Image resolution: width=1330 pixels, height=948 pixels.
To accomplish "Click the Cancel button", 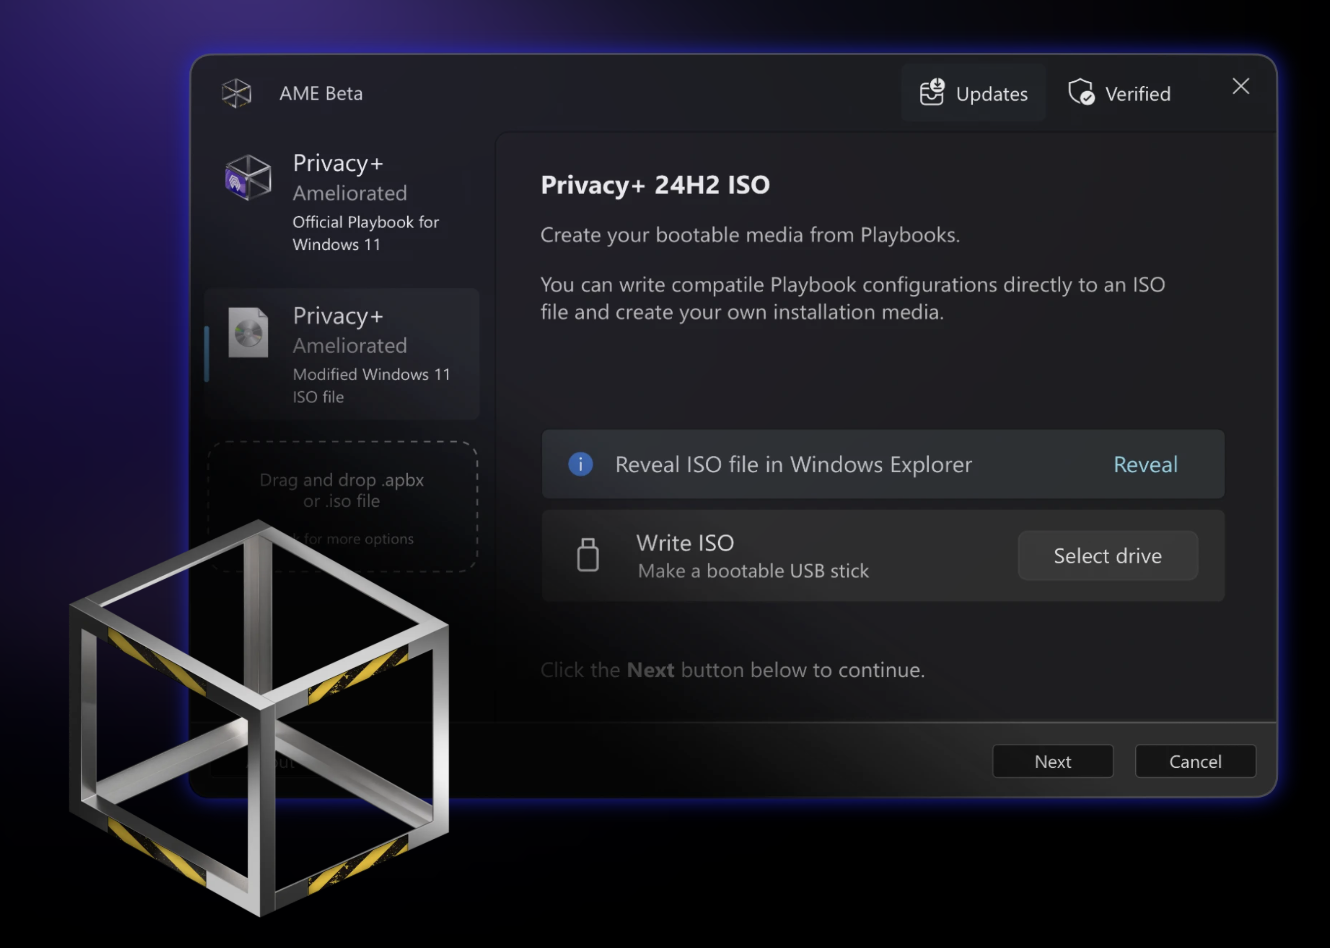I will click(x=1195, y=761).
